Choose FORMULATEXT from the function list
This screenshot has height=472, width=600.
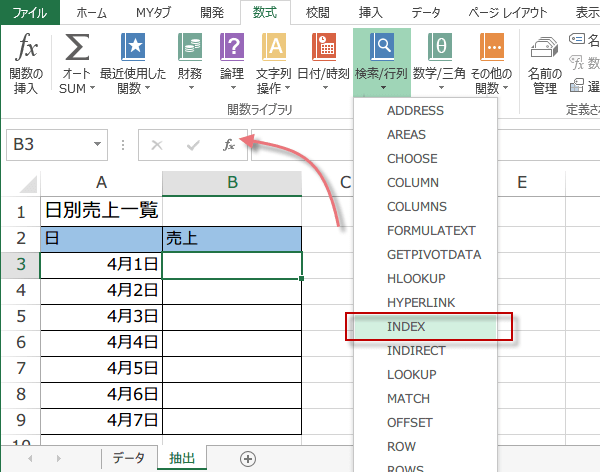coord(426,230)
